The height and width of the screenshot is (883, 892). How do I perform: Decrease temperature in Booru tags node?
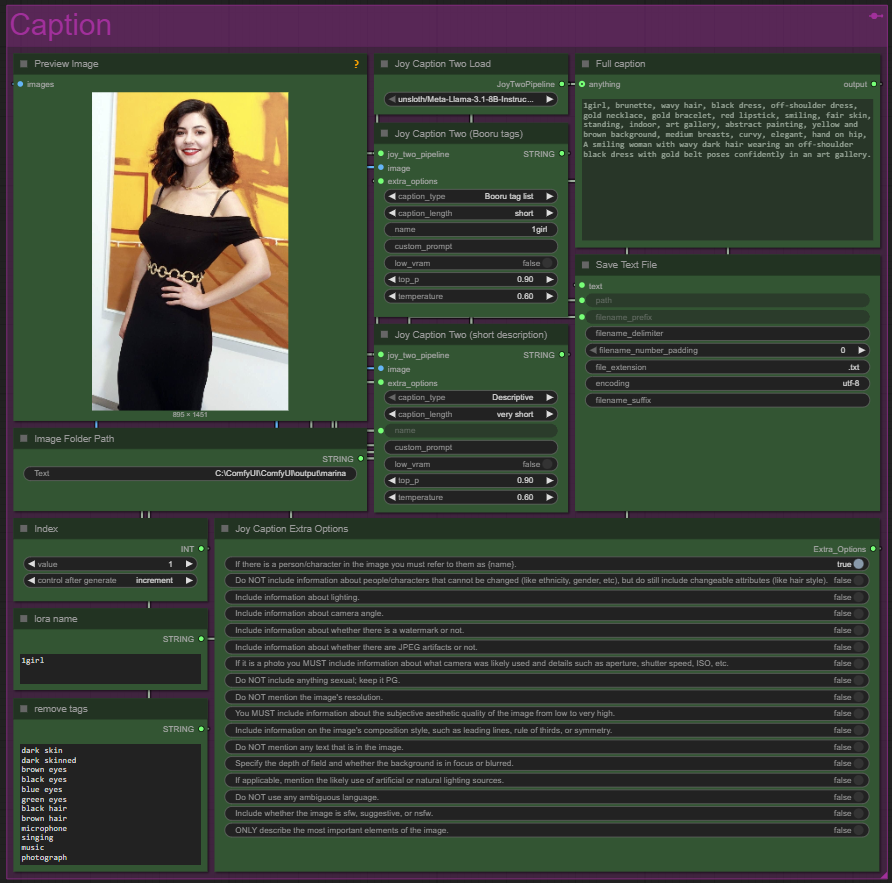[x=392, y=296]
